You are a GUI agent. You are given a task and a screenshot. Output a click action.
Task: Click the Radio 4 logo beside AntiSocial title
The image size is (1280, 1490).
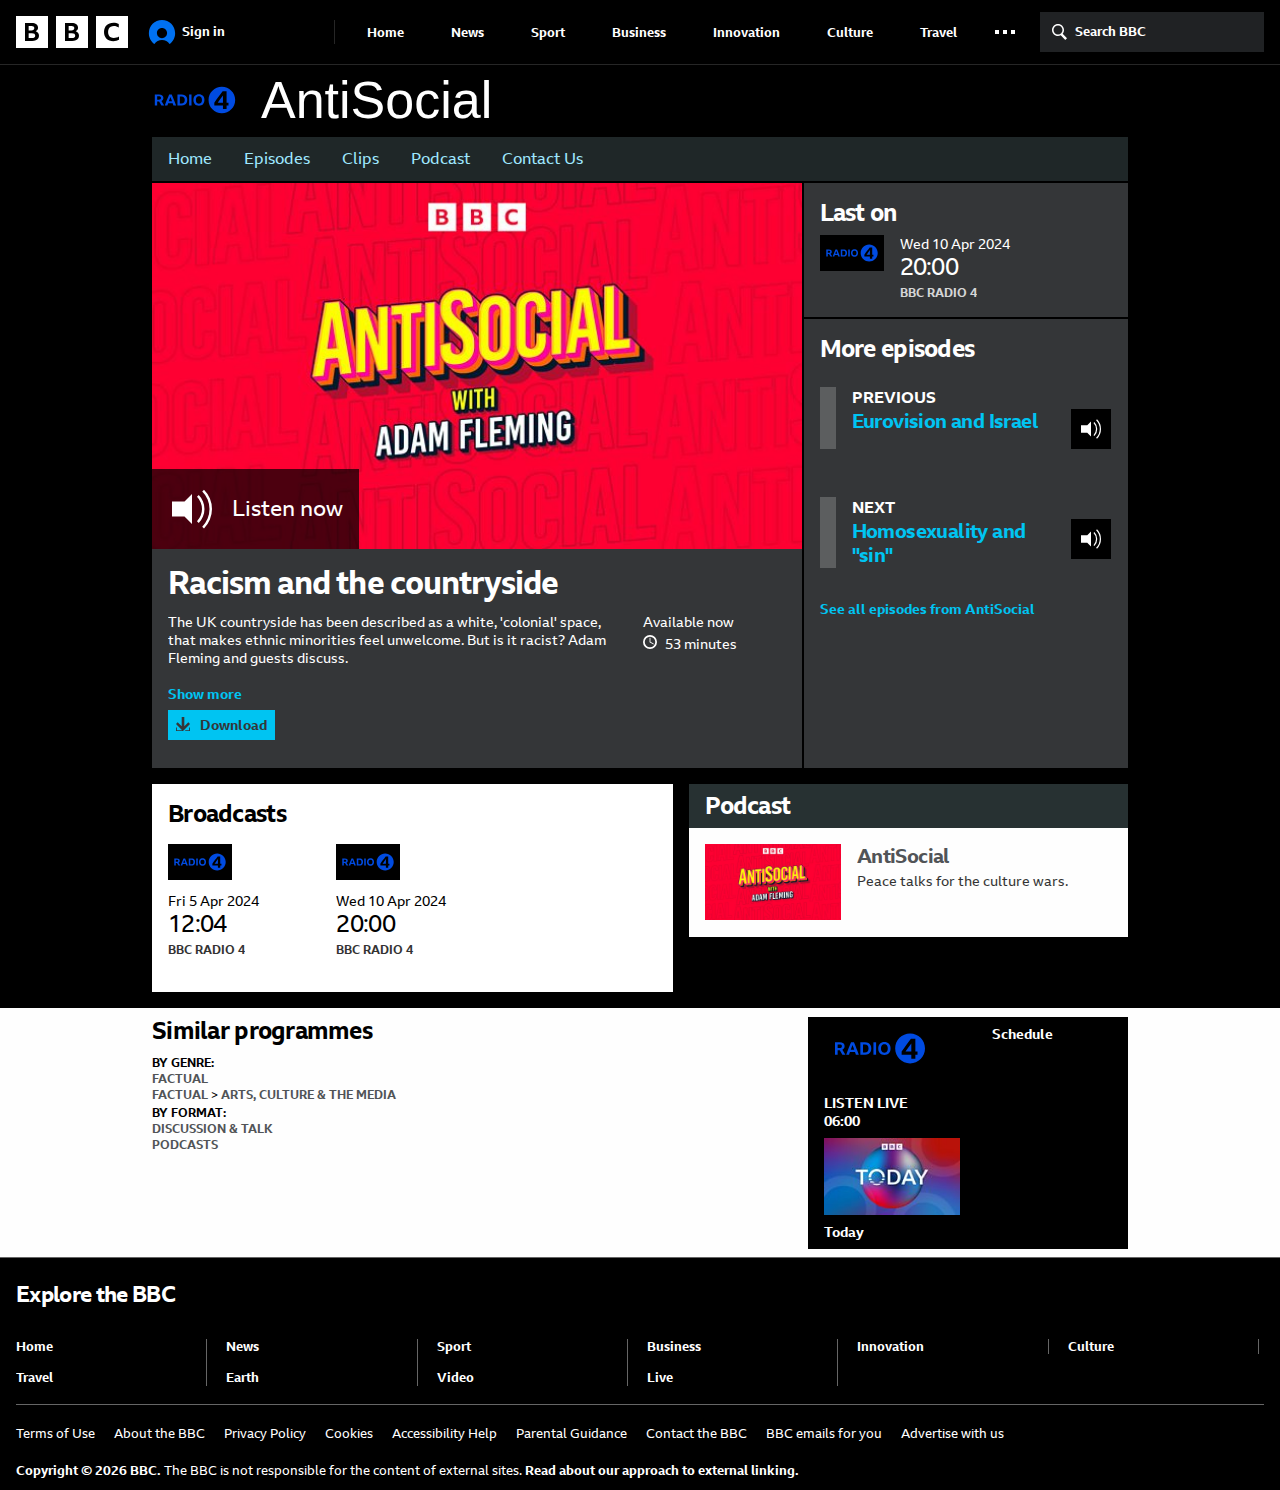[x=194, y=100]
